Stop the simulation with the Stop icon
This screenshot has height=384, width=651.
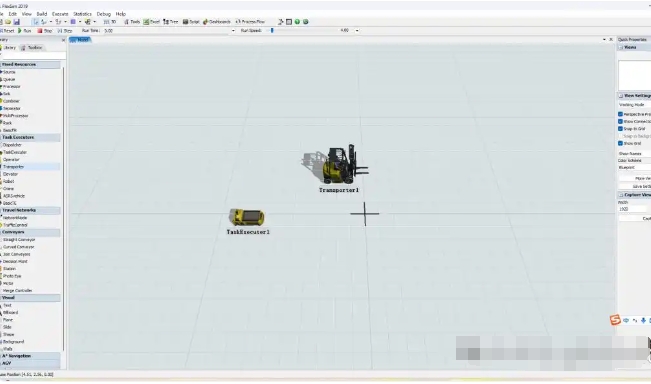(x=40, y=31)
